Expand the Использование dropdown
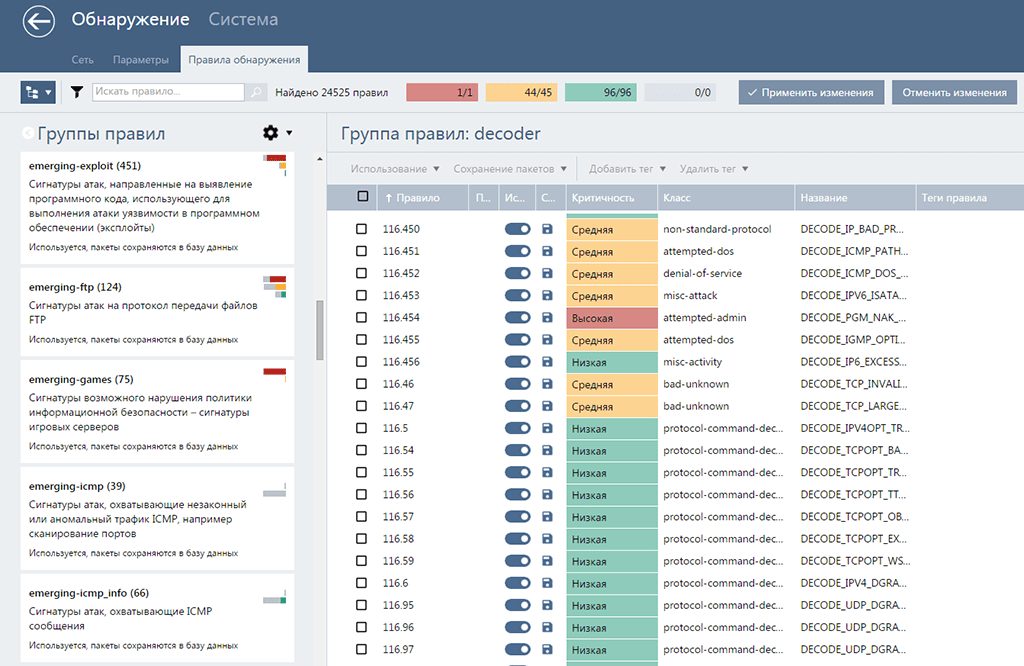Viewport: 1024px width, 666px height. click(x=395, y=169)
